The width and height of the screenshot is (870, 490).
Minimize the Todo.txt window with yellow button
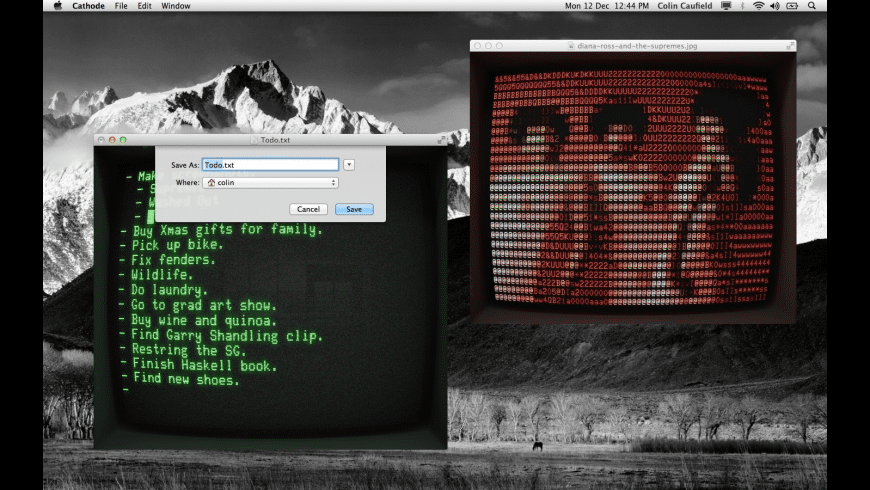pos(112,140)
